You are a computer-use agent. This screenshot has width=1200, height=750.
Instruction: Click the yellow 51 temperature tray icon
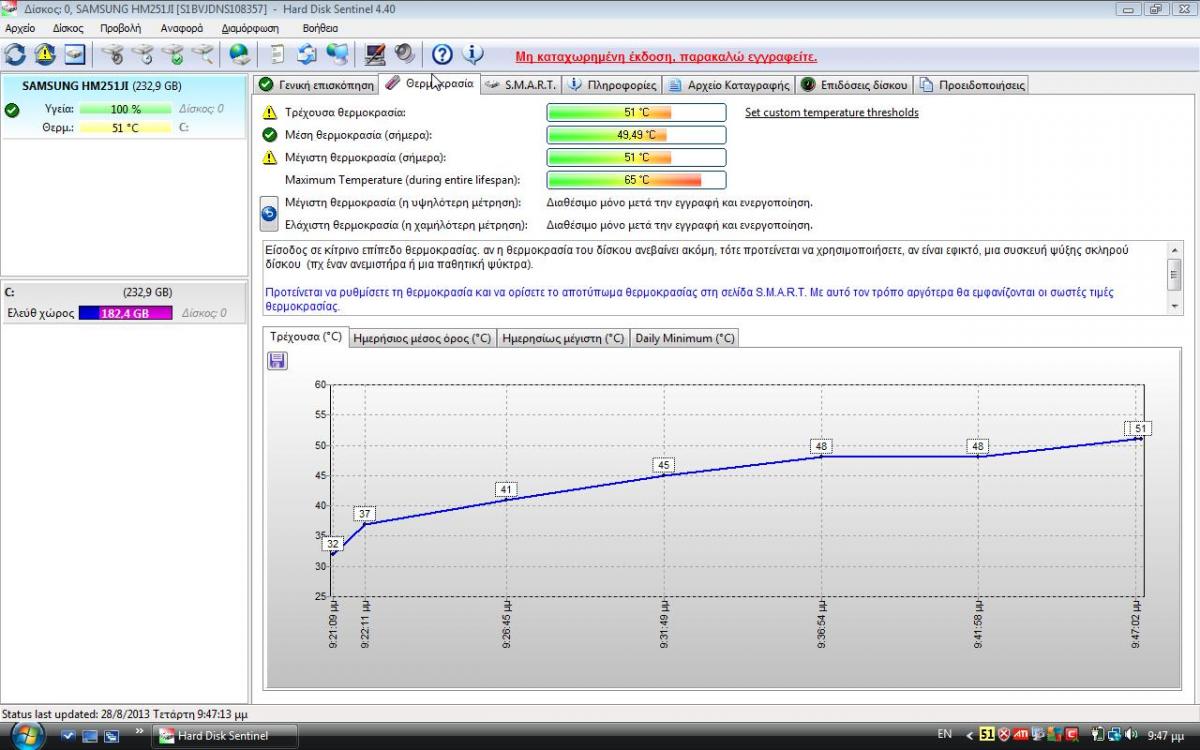click(986, 735)
